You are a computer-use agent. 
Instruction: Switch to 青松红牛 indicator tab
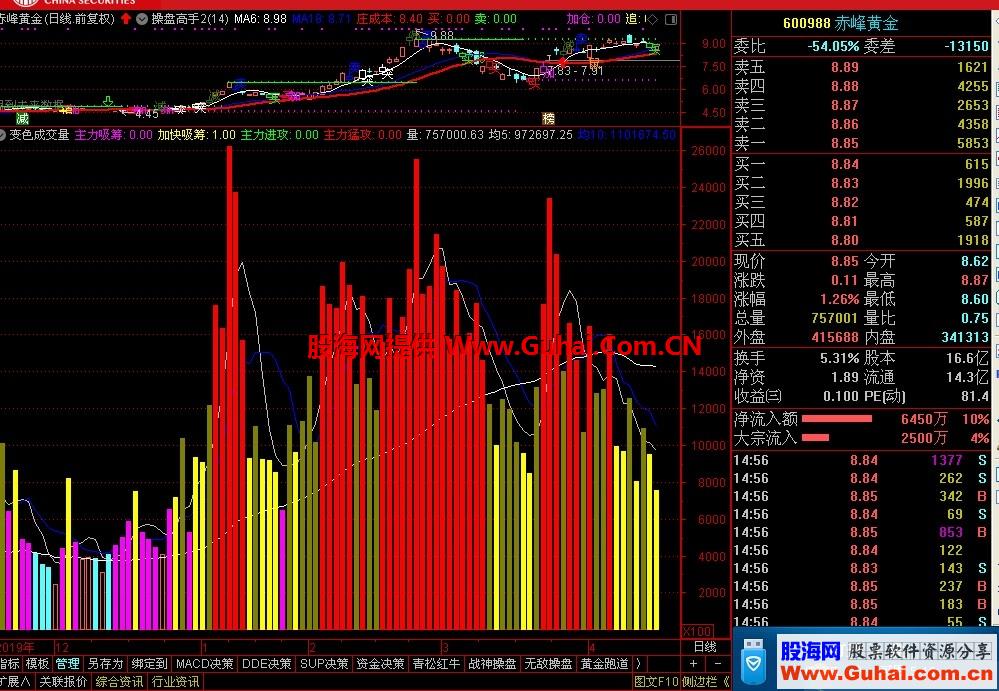tap(436, 664)
